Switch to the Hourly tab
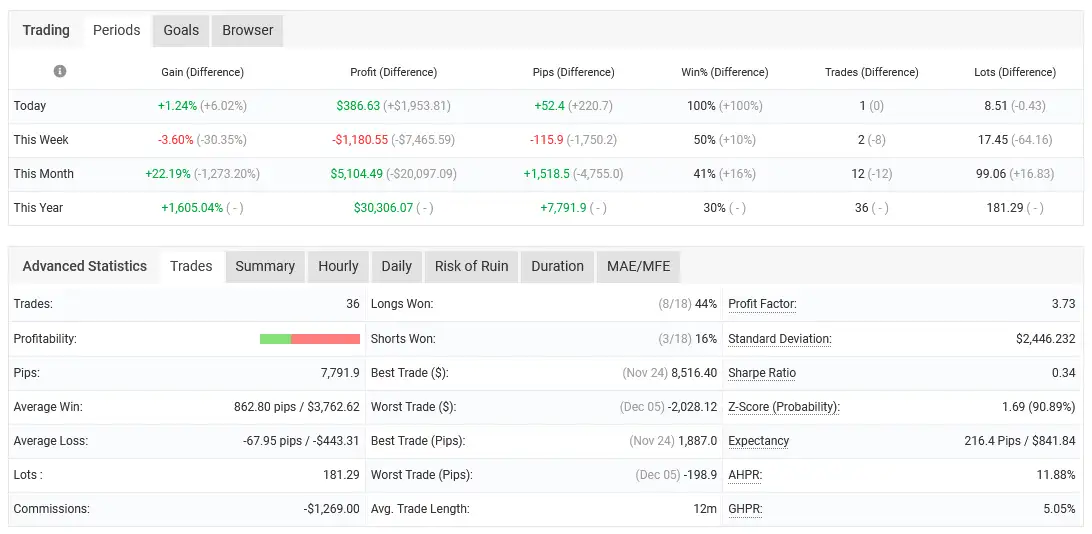This screenshot has height=534, width=1092. click(338, 266)
